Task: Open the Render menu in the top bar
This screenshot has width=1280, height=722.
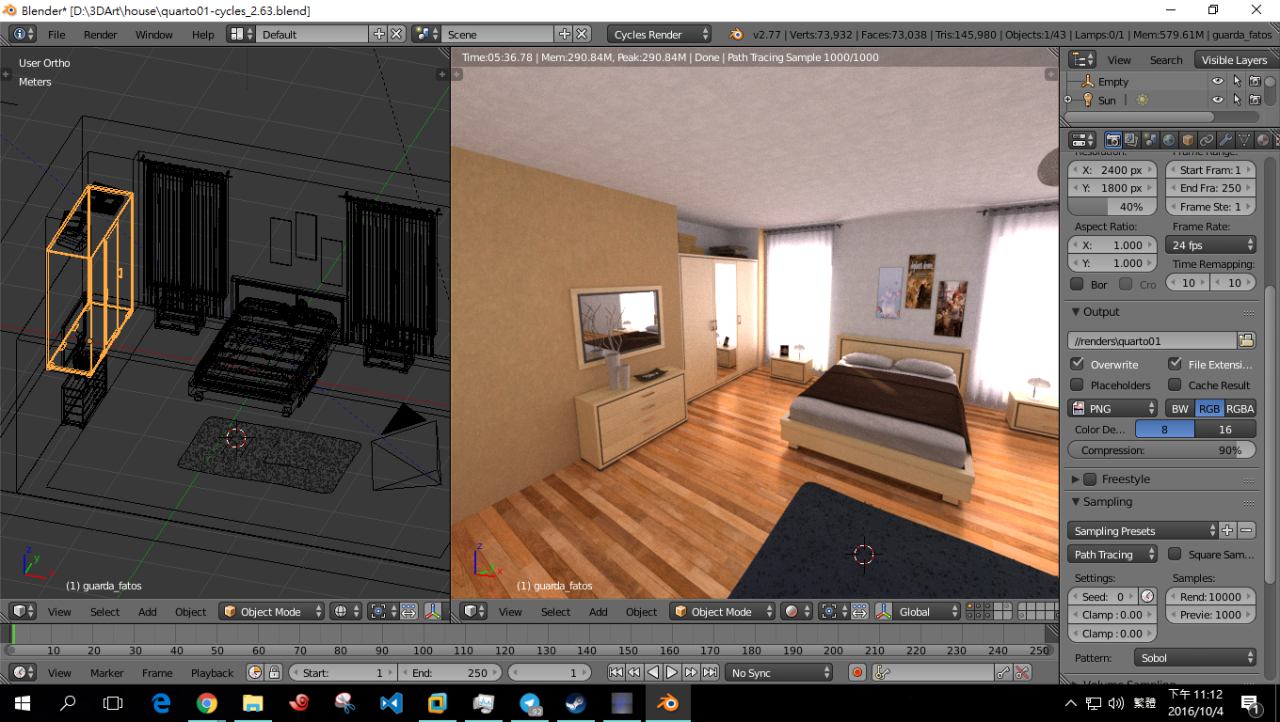Action: click(100, 34)
